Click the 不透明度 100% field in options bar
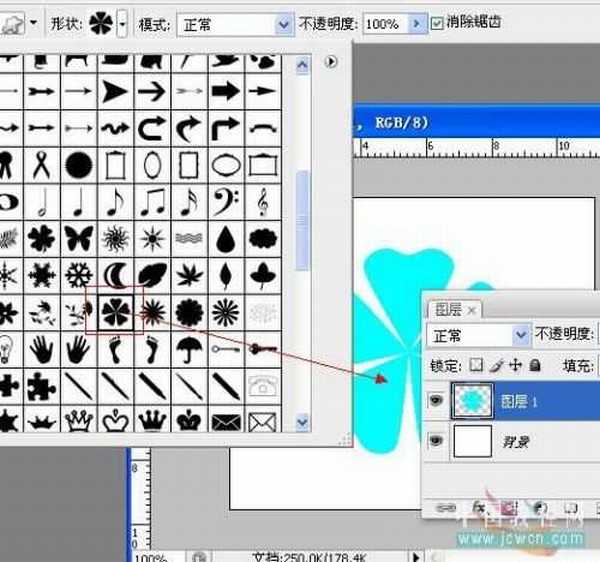 [x=384, y=23]
